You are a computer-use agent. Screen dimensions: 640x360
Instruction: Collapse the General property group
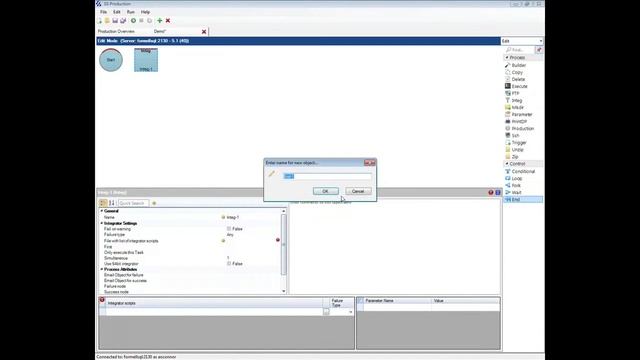[102, 211]
